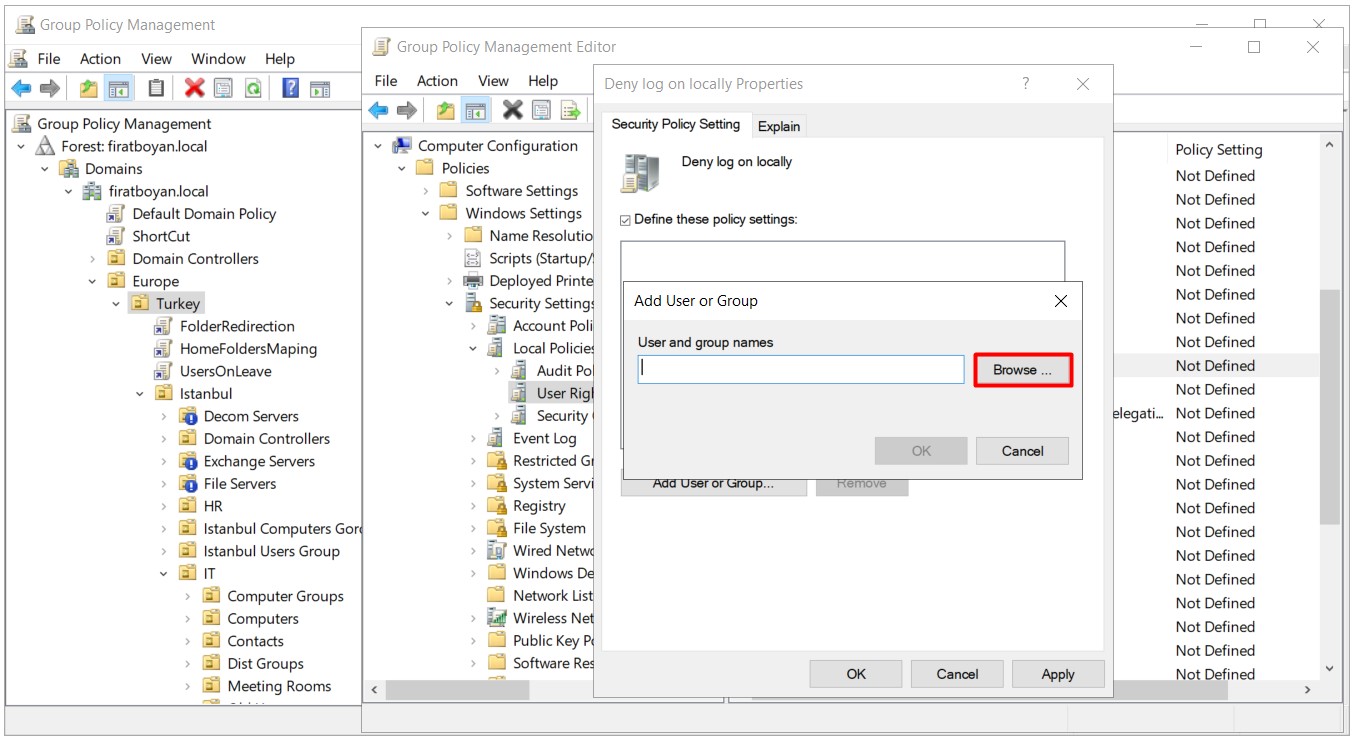Click the clipboard Paste icon in Group Policy Management
This screenshot has height=741, width=1353.
[156, 89]
